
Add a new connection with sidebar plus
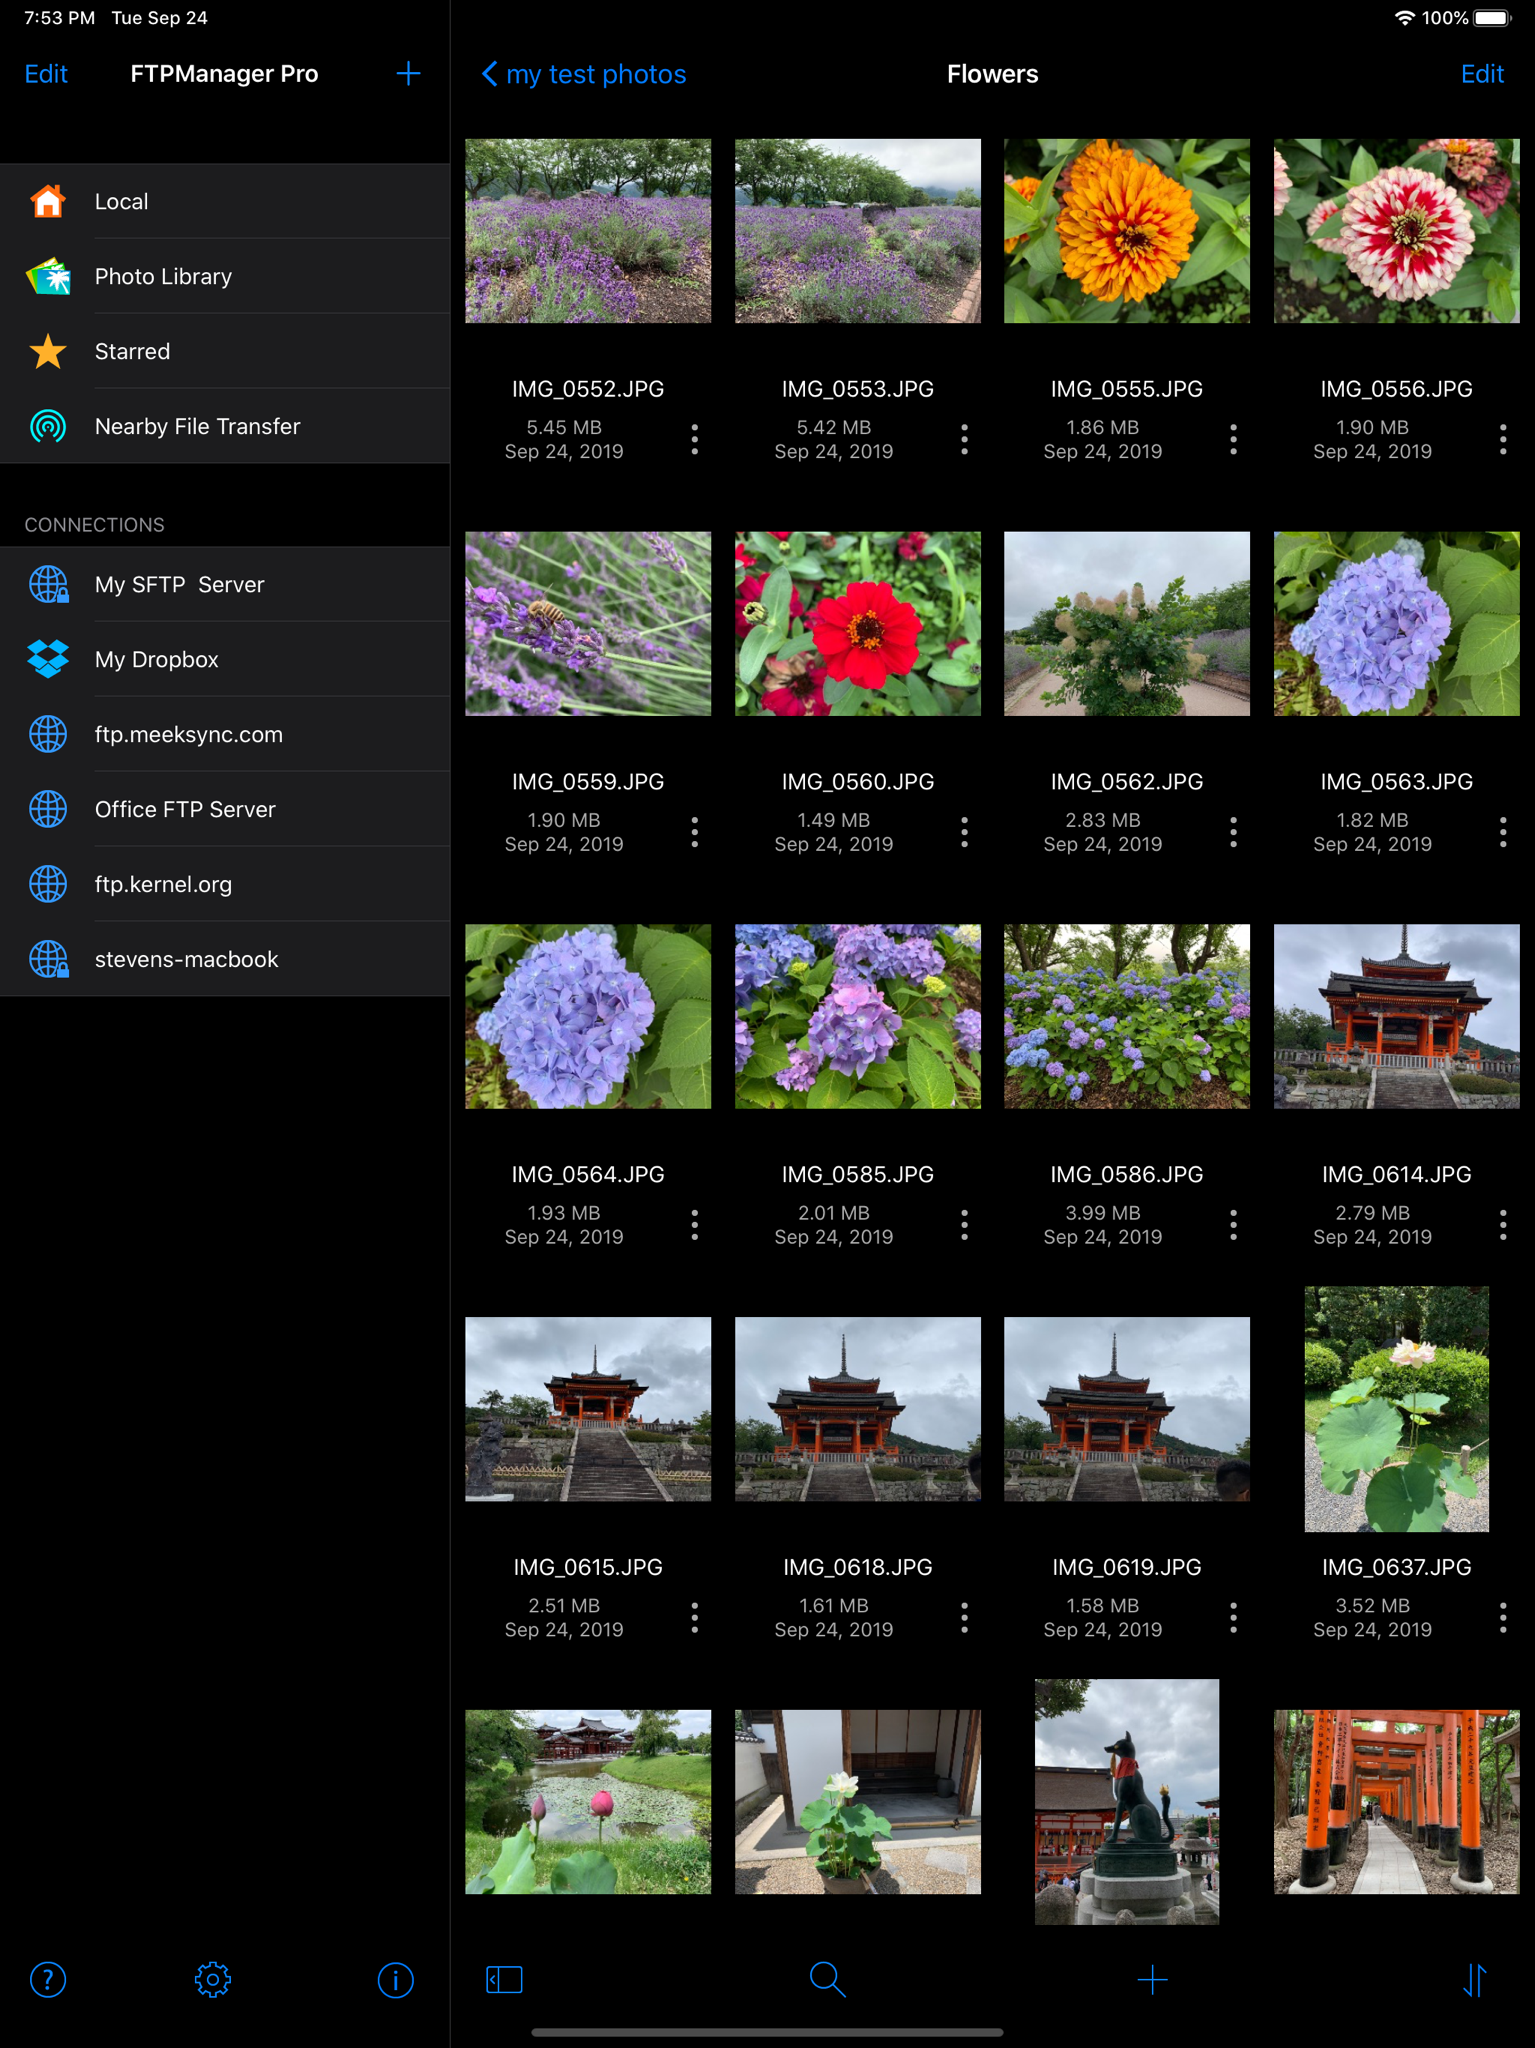(x=408, y=73)
